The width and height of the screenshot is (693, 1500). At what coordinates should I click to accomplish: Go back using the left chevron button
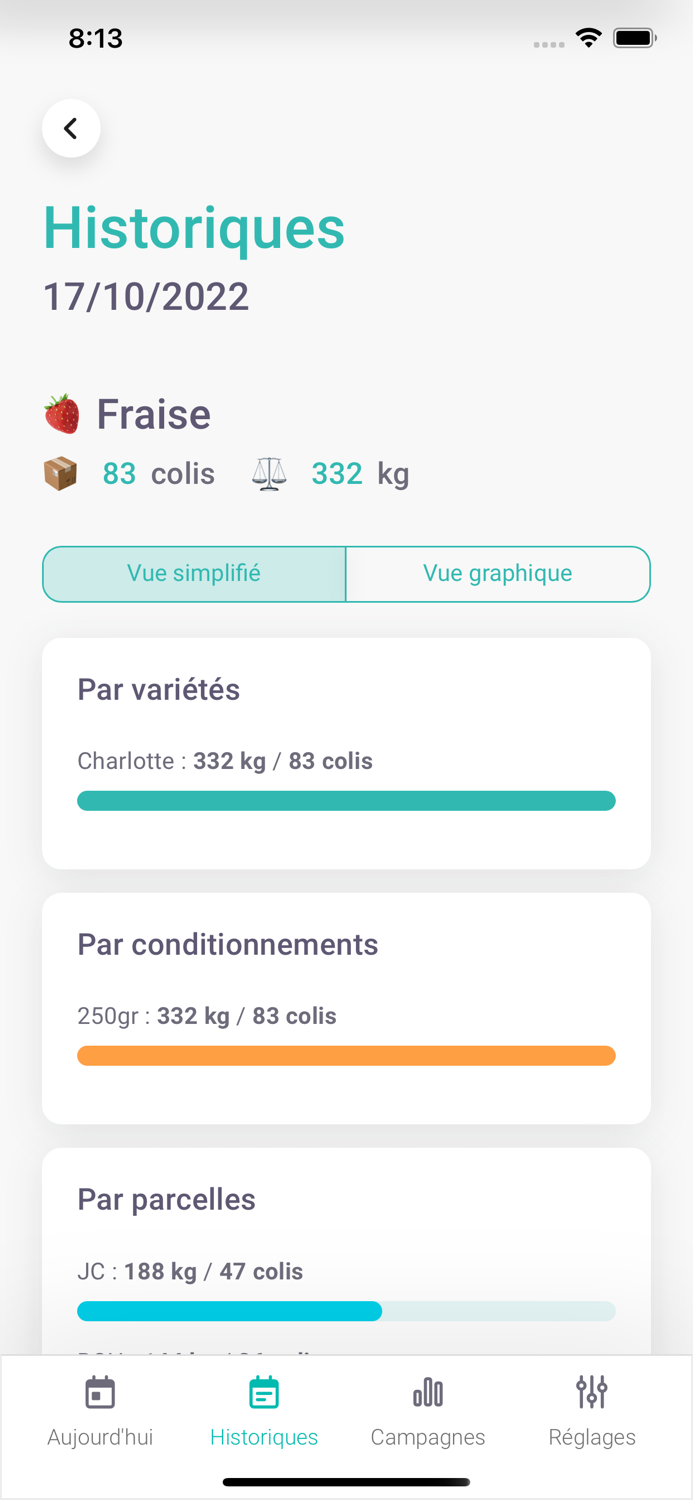[71, 128]
